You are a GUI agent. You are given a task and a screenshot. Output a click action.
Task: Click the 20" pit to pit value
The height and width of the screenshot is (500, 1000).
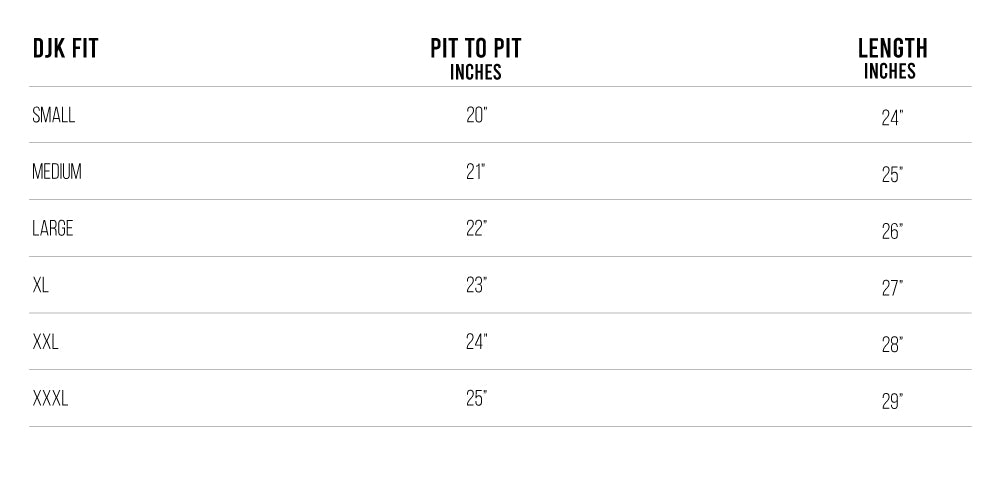pyautogui.click(x=476, y=115)
